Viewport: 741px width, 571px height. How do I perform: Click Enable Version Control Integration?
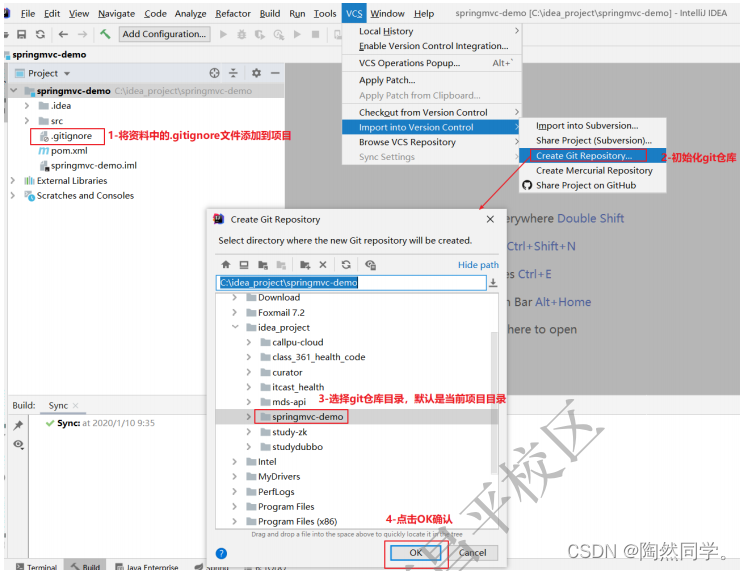(433, 46)
